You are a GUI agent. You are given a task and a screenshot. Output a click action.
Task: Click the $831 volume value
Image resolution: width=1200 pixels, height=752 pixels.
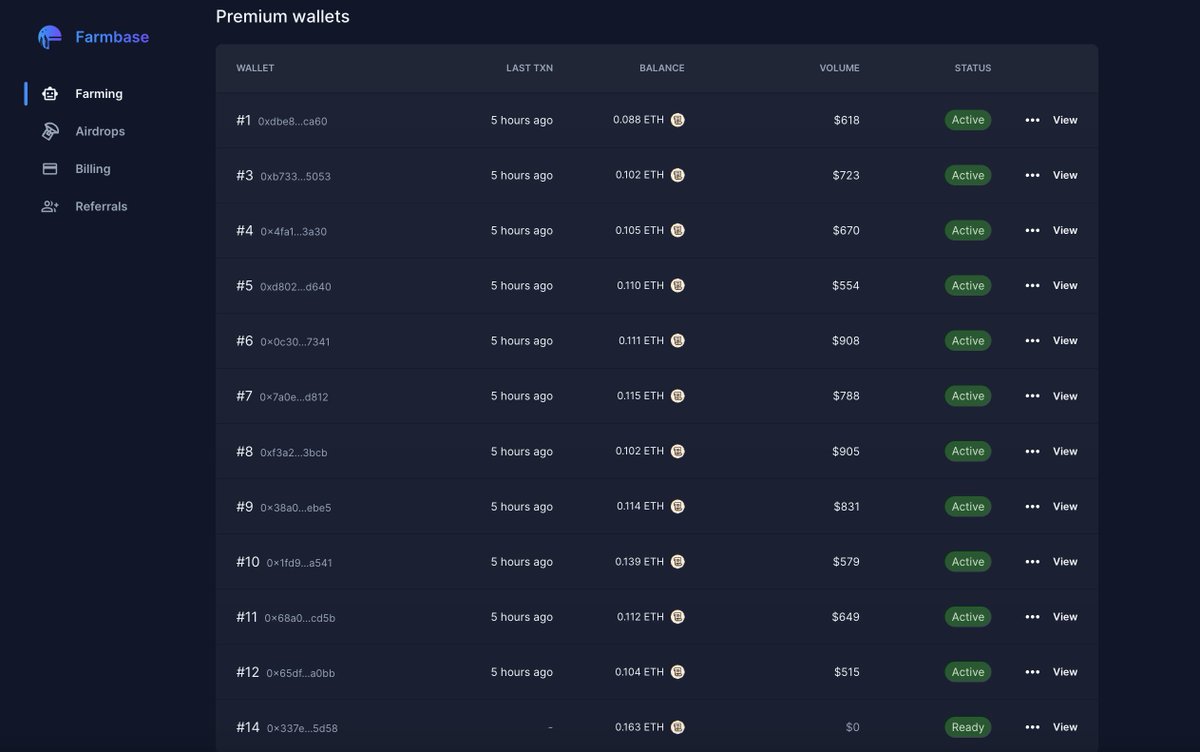click(846, 506)
